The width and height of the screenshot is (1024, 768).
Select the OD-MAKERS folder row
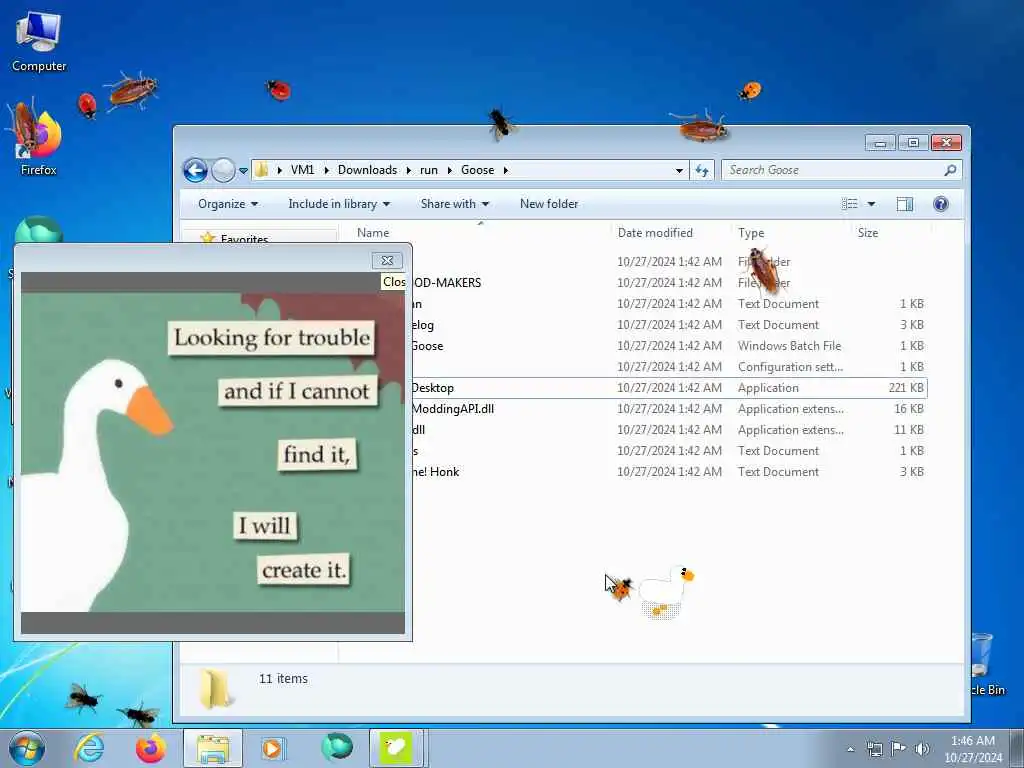[669, 283]
